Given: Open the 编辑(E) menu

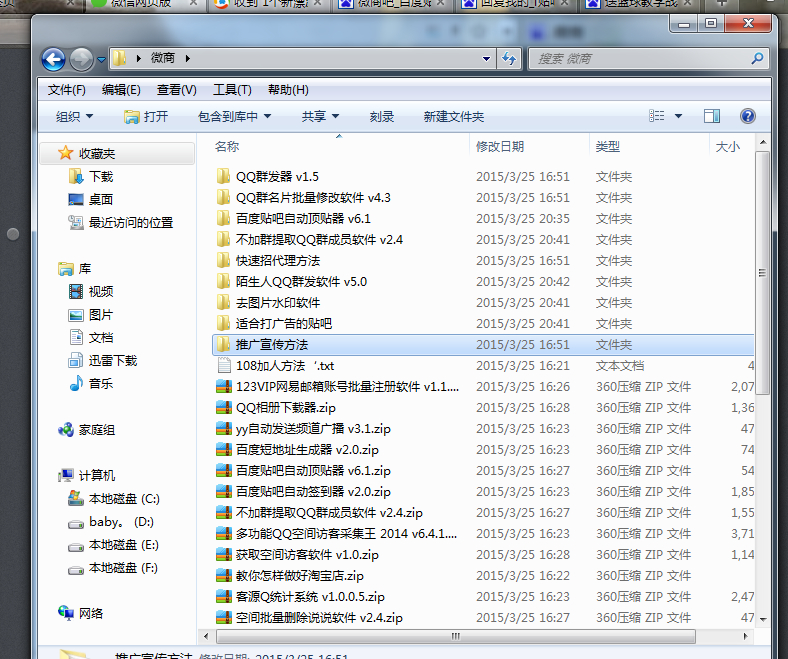Looking at the screenshot, I should (121, 90).
